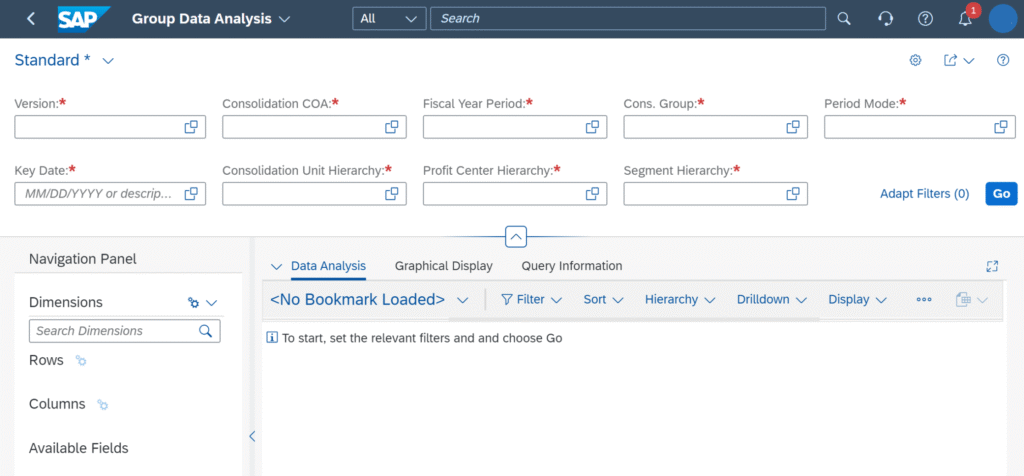Click the Navigation Panel heading
Viewport: 1024px width, 476px height.
coord(83,259)
